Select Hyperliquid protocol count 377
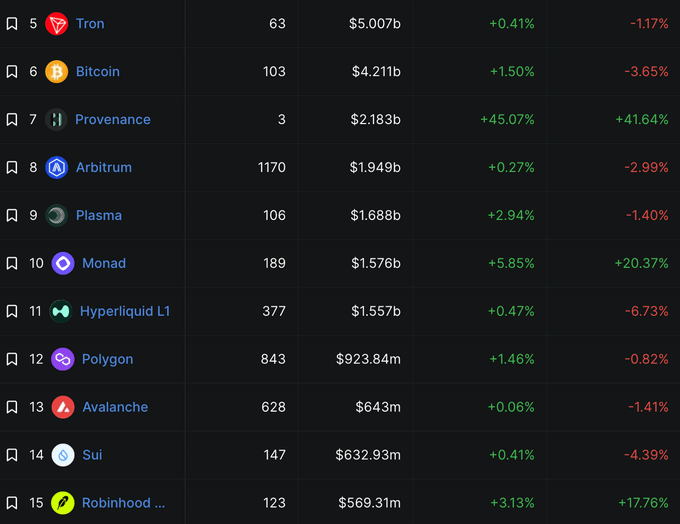 274,311
